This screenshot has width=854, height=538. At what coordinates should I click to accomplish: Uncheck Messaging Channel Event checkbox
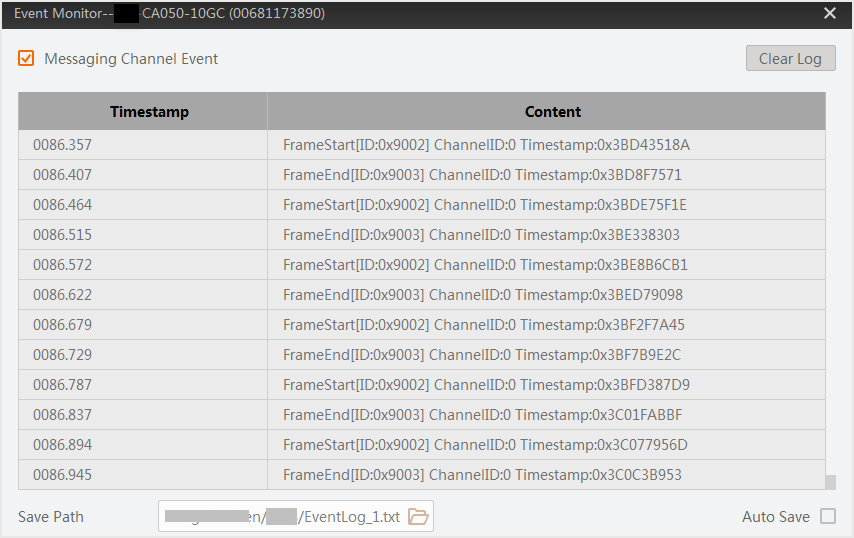pos(26,59)
